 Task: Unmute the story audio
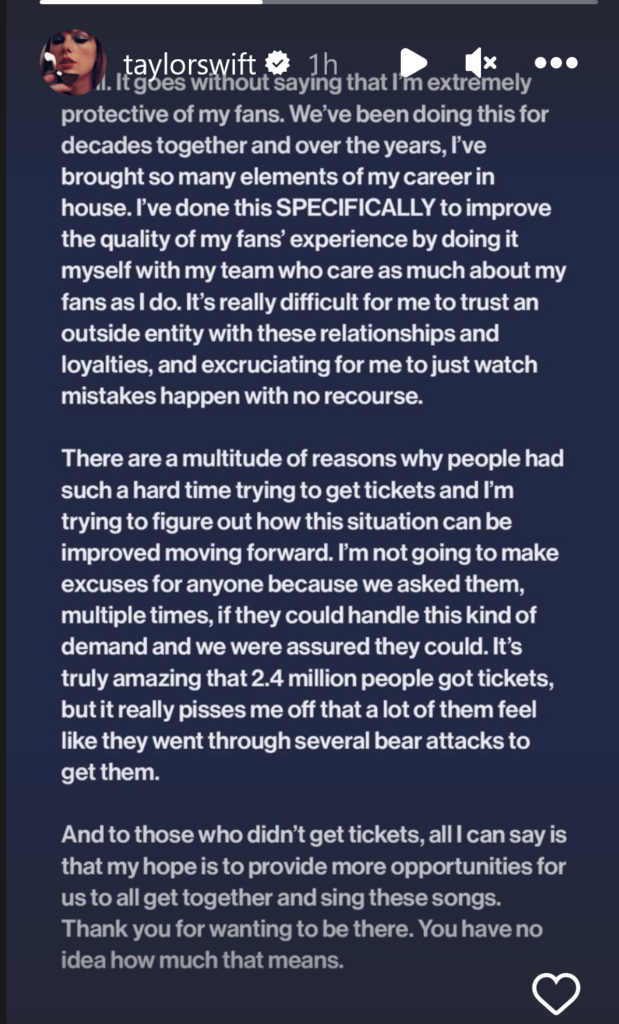click(481, 63)
